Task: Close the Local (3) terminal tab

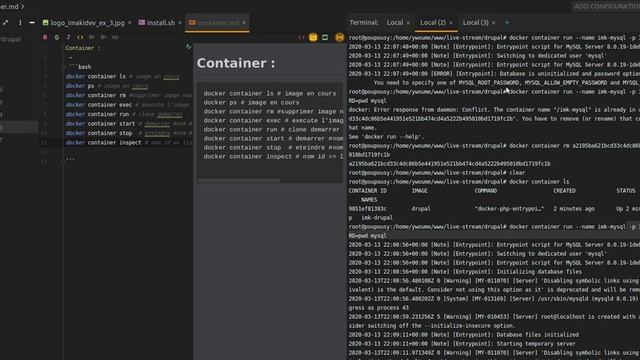Action: pyautogui.click(x=493, y=23)
